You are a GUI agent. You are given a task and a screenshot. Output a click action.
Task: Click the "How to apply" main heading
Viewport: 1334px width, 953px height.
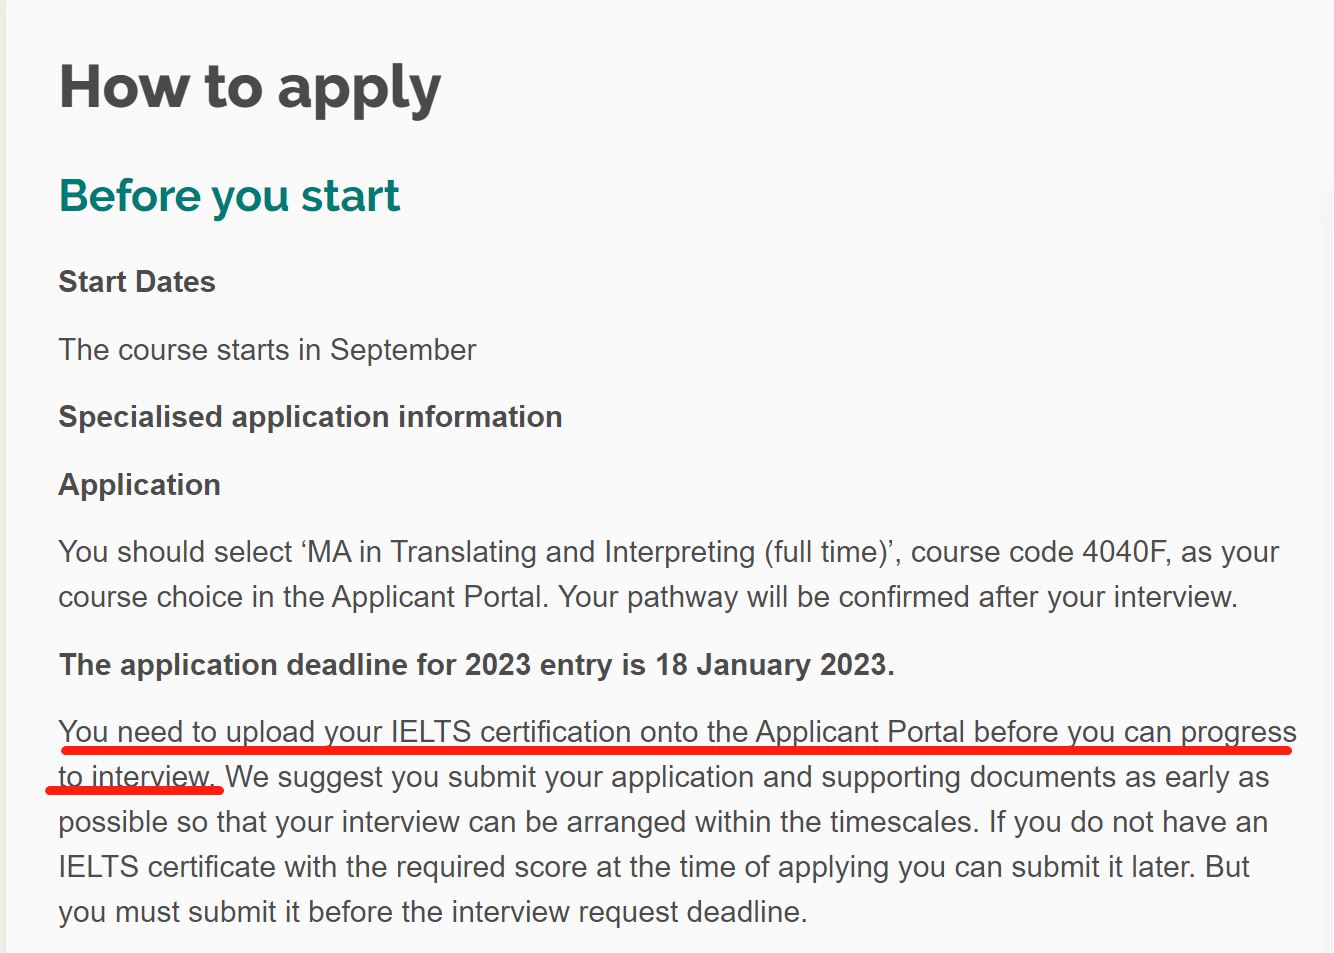click(250, 88)
